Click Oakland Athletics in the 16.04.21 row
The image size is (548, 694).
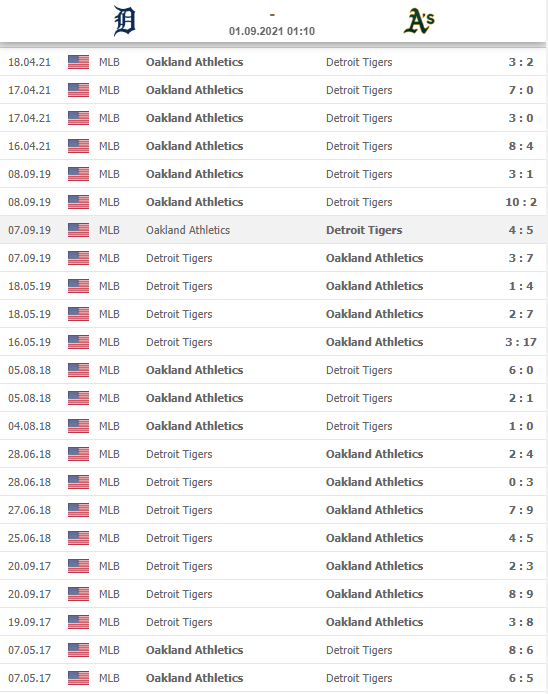click(x=194, y=146)
